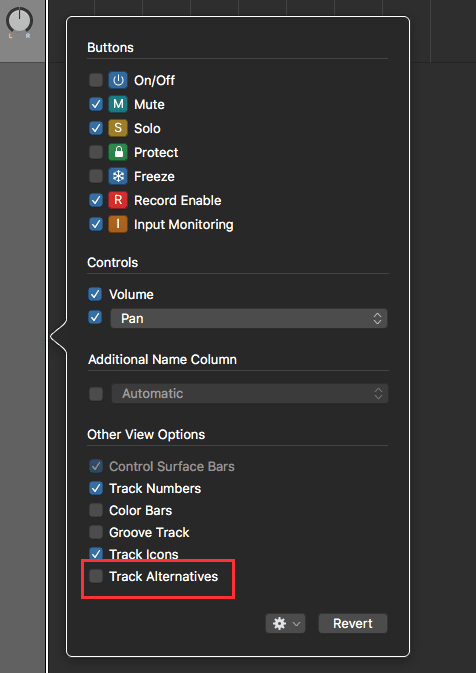
Task: Uncheck the Track Numbers option
Action: click(96, 488)
